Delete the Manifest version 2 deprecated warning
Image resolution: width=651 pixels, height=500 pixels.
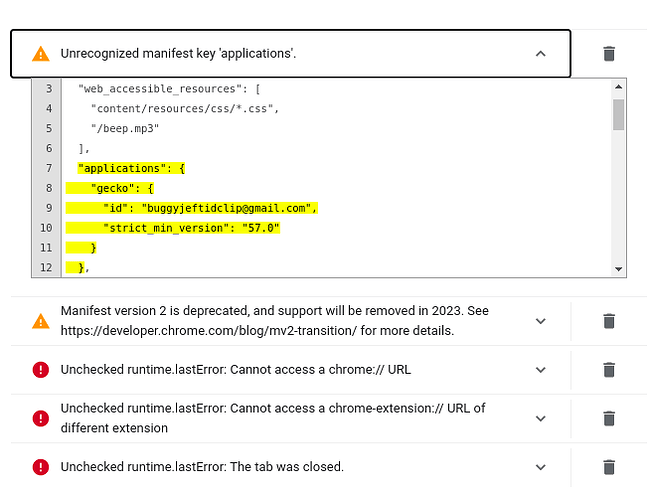point(609,321)
